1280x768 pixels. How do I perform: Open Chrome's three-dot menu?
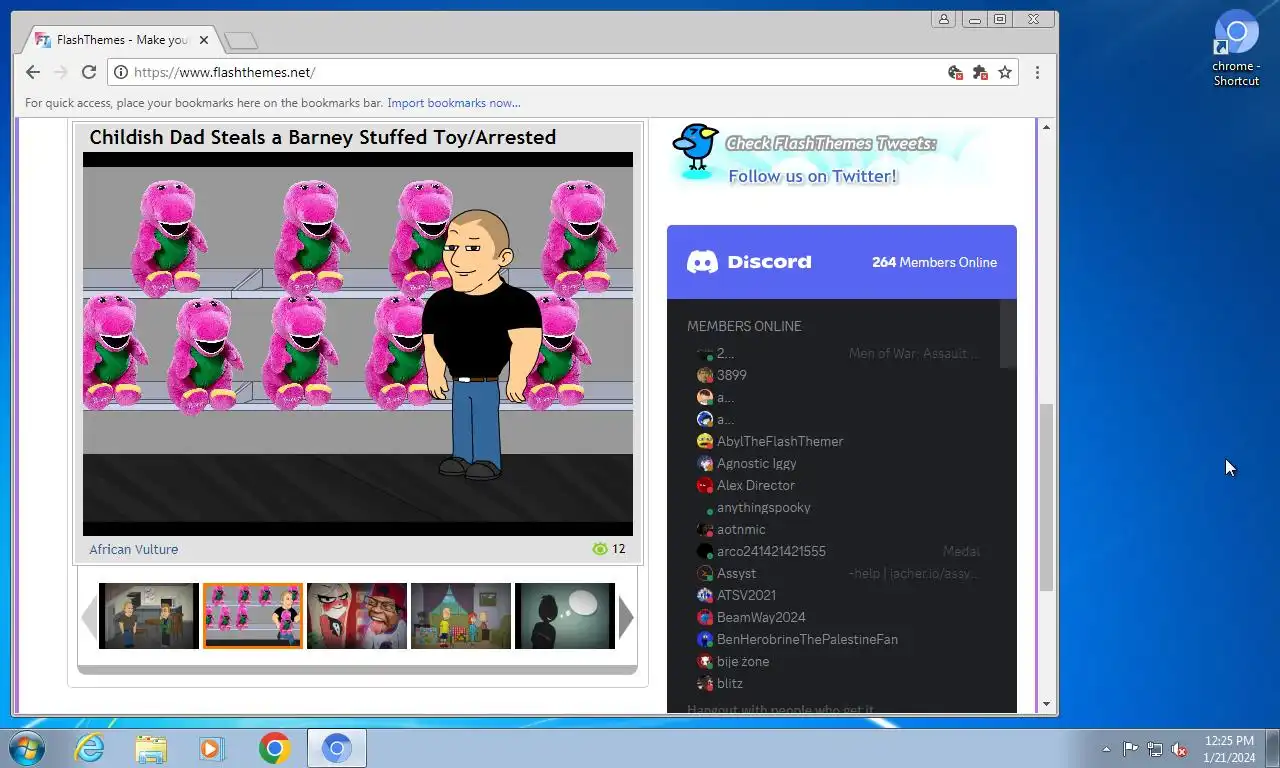1037,72
